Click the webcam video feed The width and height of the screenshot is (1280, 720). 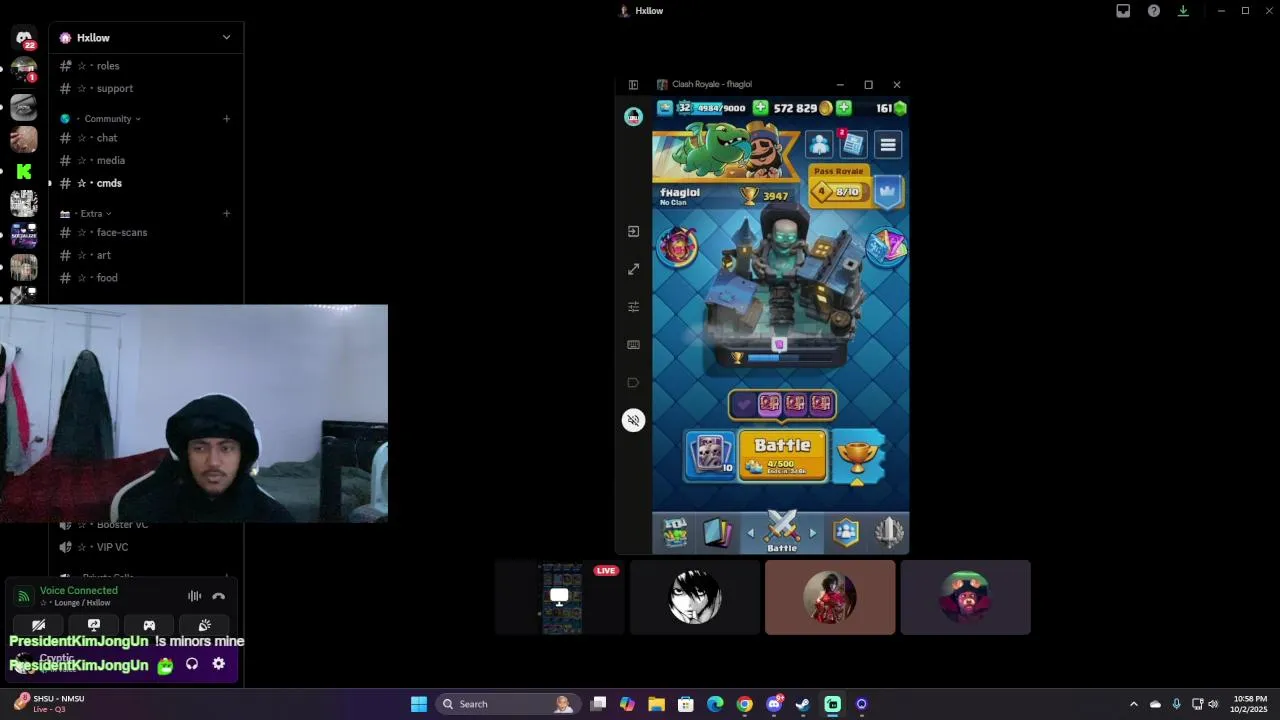click(x=194, y=414)
